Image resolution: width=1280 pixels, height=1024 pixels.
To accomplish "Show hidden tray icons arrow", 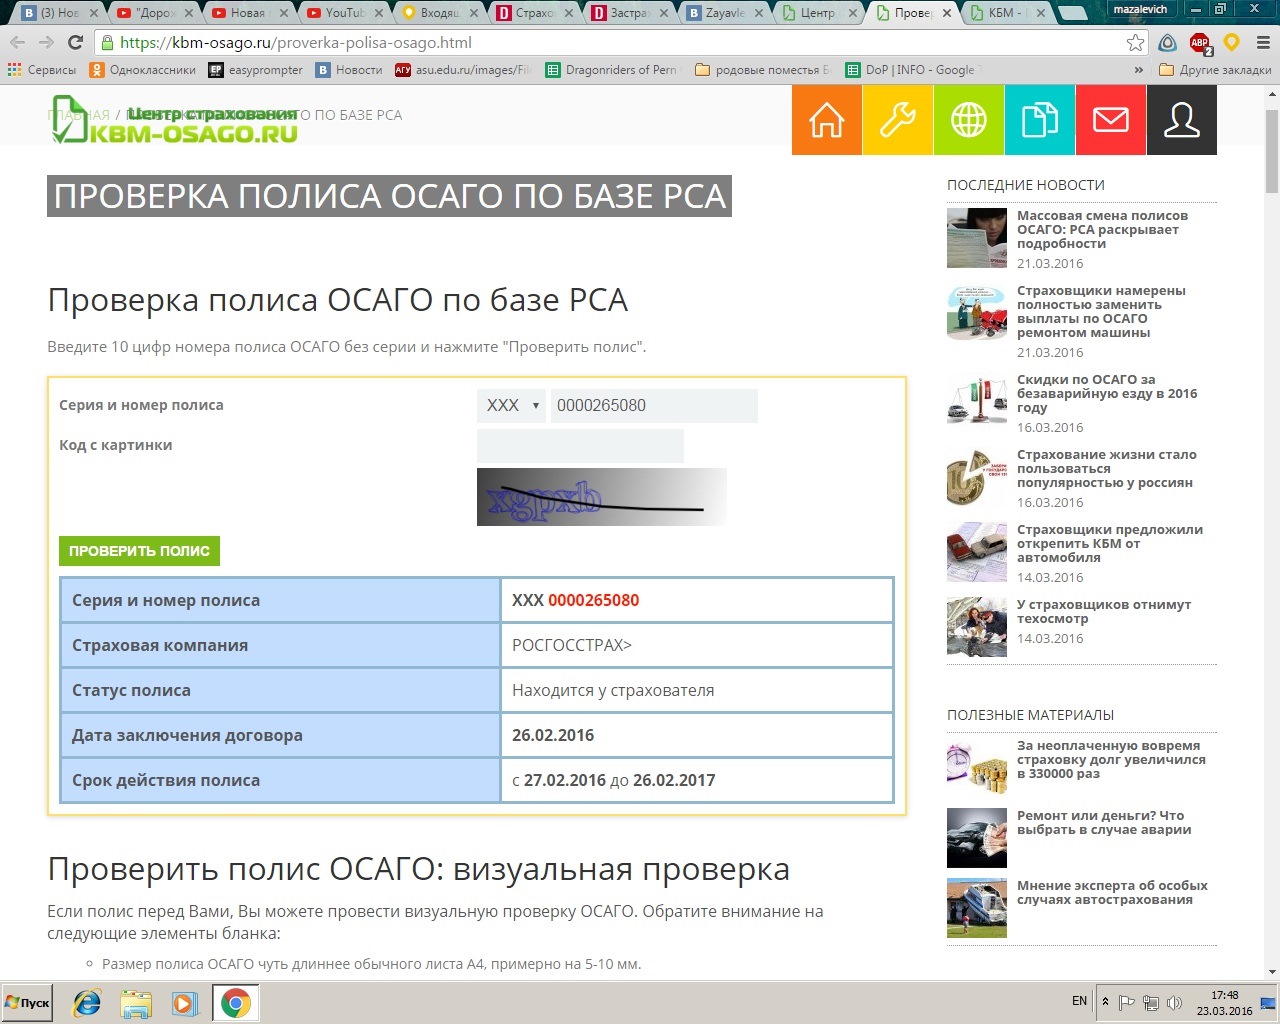I will coord(1105,1002).
